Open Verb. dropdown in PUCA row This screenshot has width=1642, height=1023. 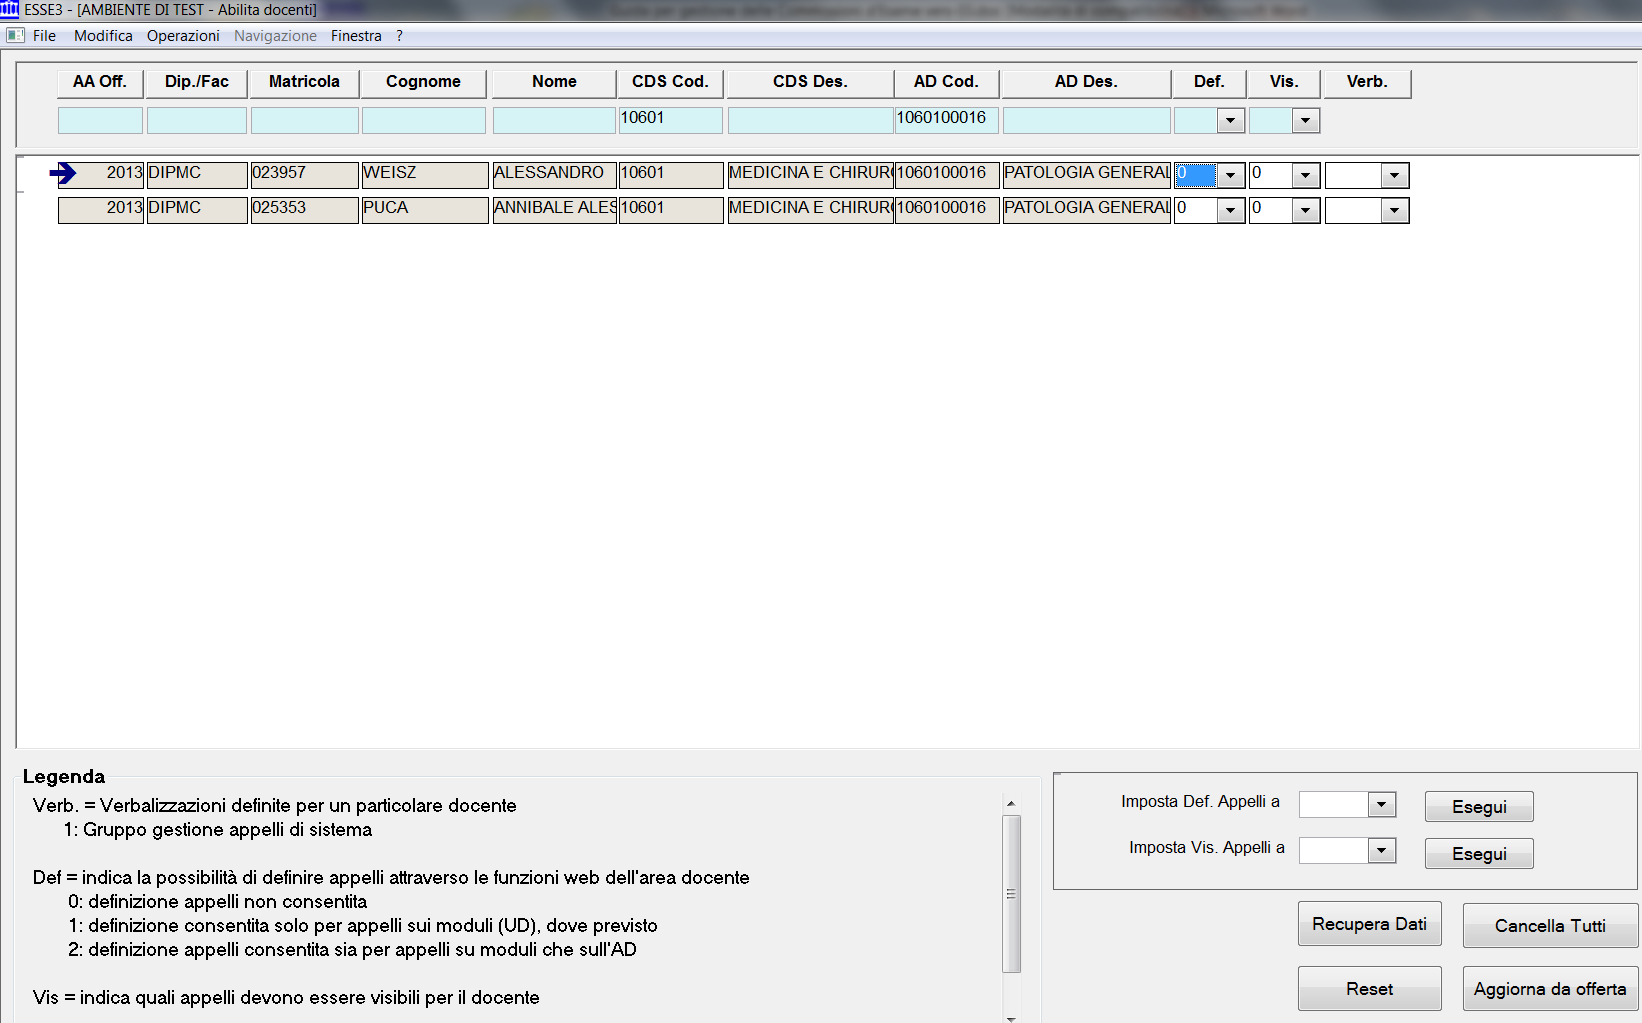(1394, 210)
